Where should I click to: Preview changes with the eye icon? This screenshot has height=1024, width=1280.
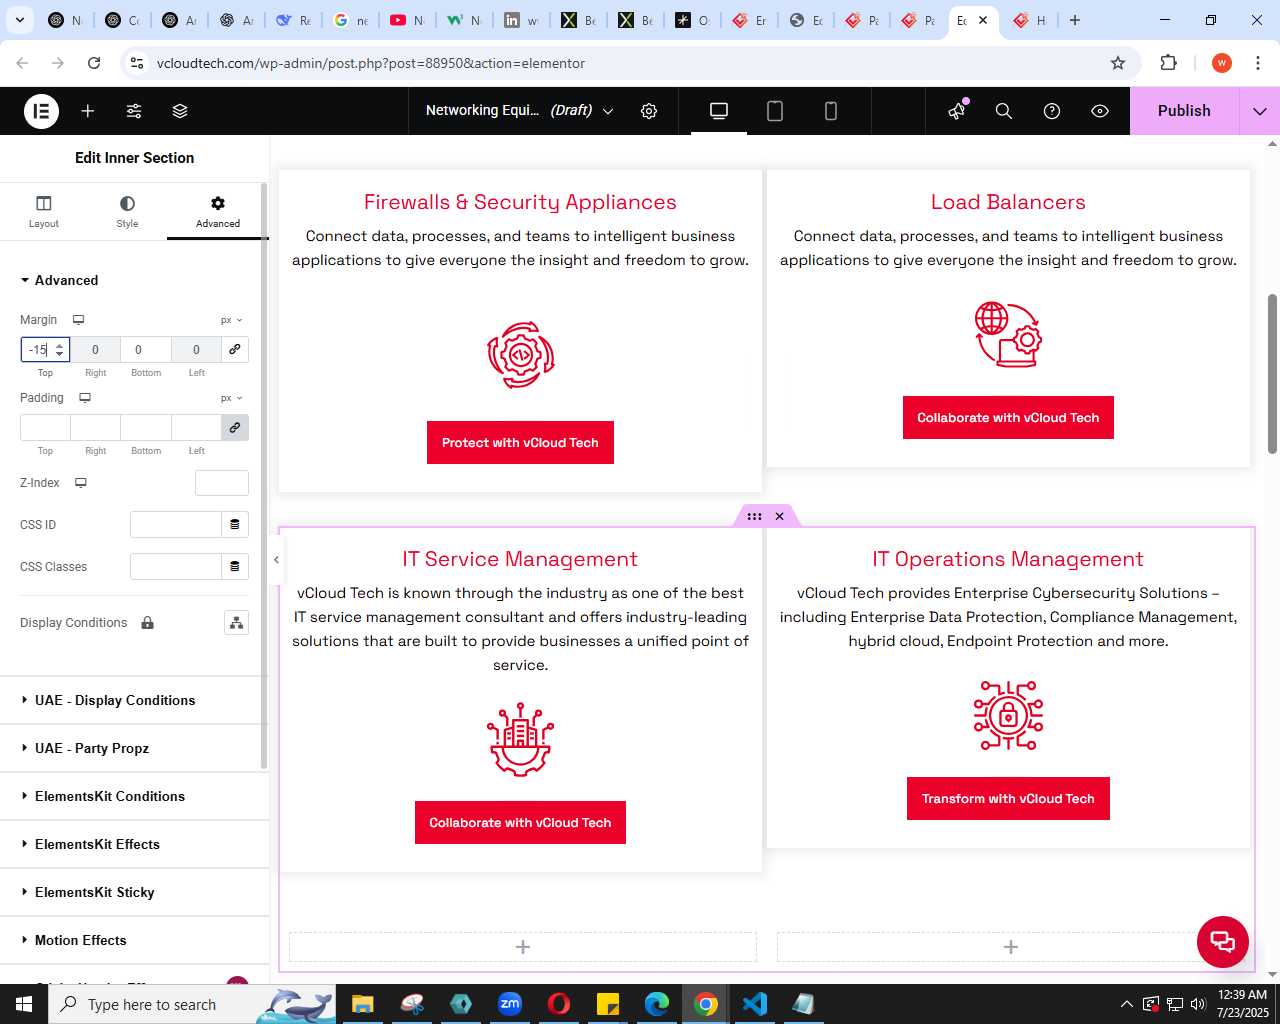click(x=1100, y=111)
